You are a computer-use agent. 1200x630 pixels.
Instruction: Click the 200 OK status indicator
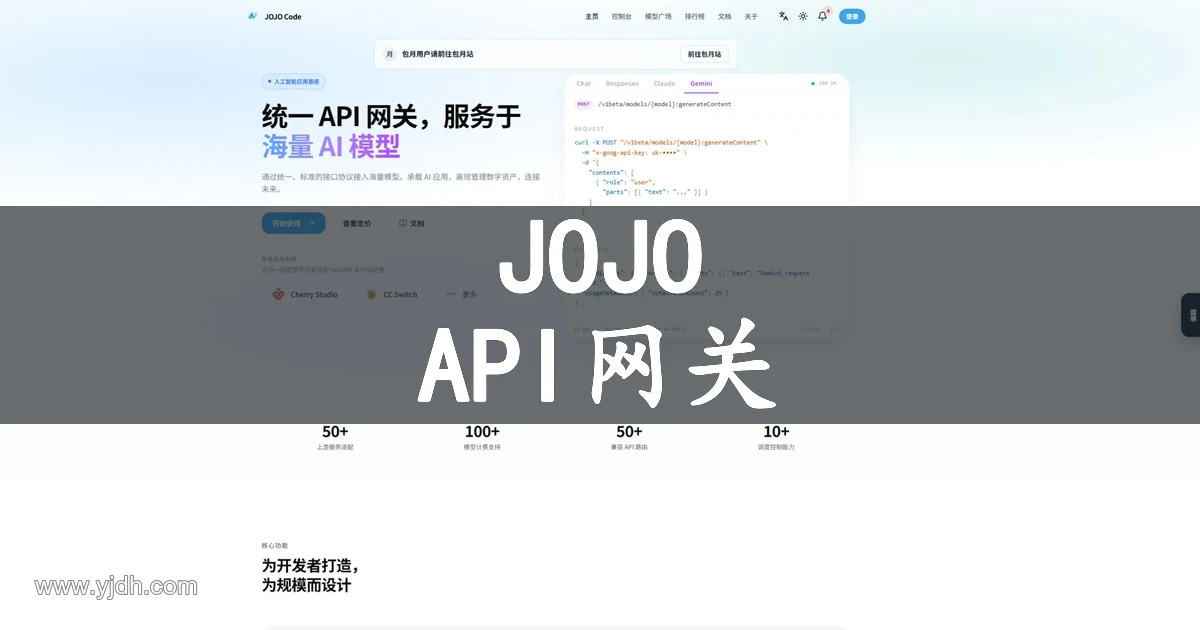click(x=825, y=84)
